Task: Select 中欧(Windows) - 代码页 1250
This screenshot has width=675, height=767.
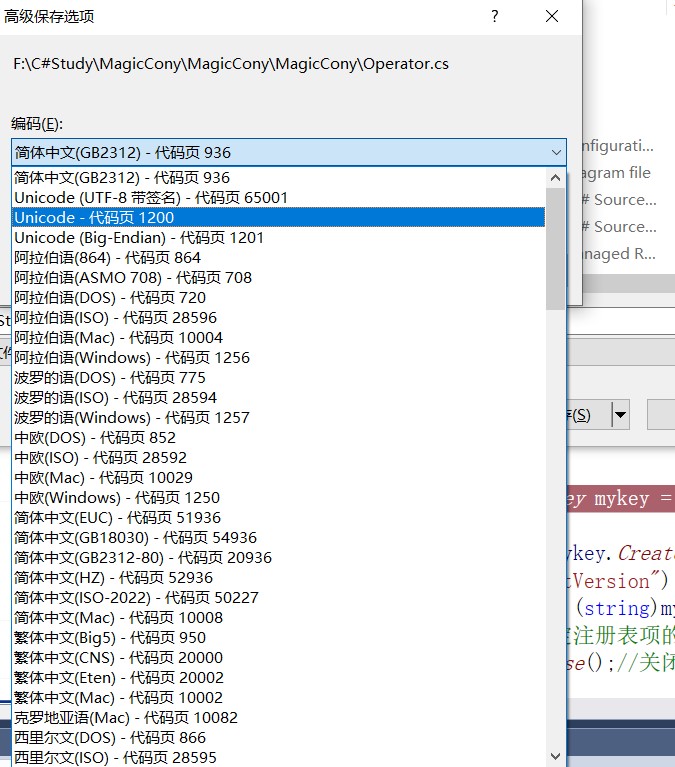Action: pos(278,498)
